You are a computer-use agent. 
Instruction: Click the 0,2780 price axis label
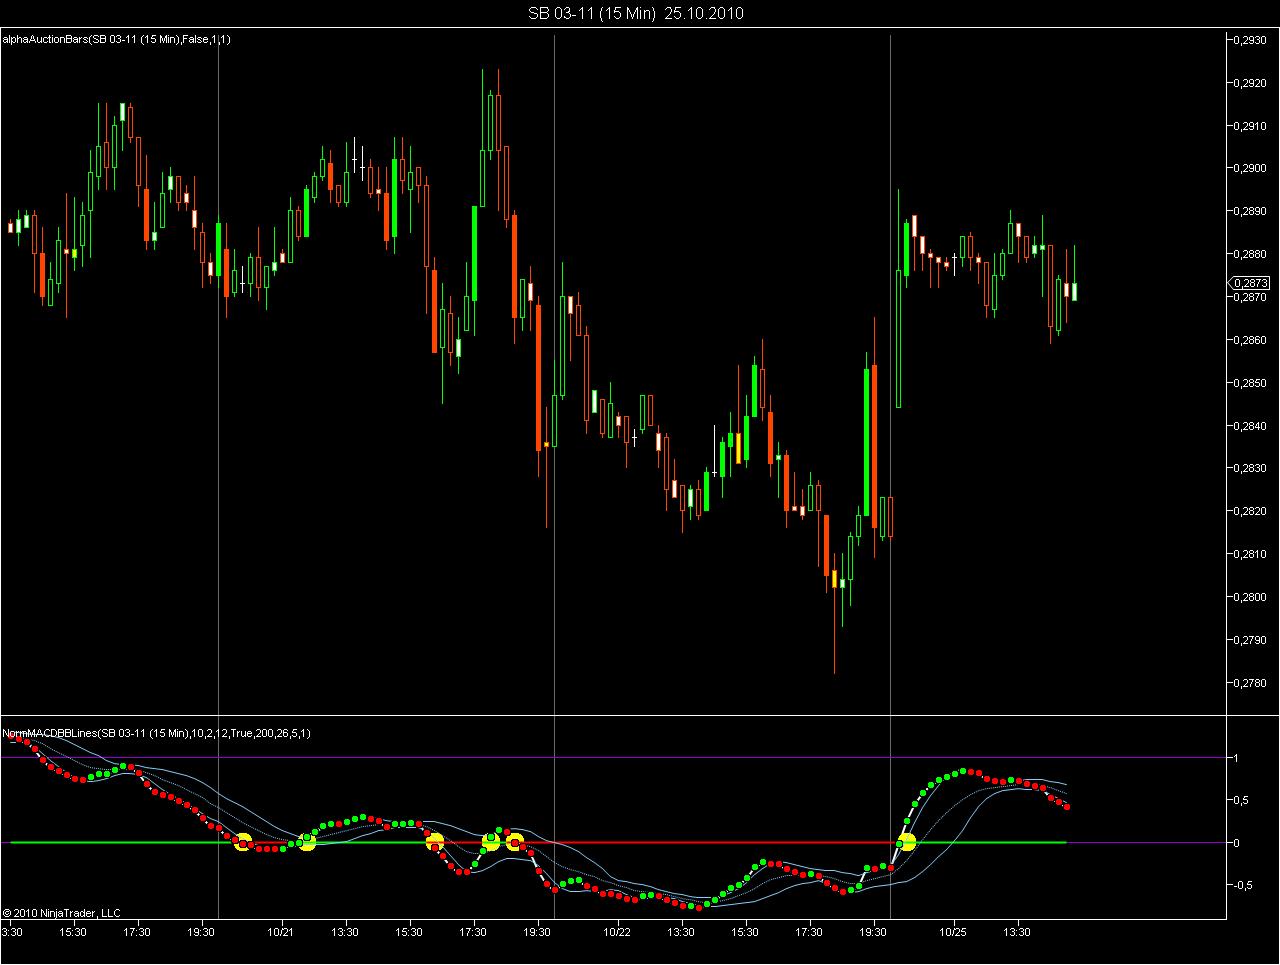(1251, 683)
